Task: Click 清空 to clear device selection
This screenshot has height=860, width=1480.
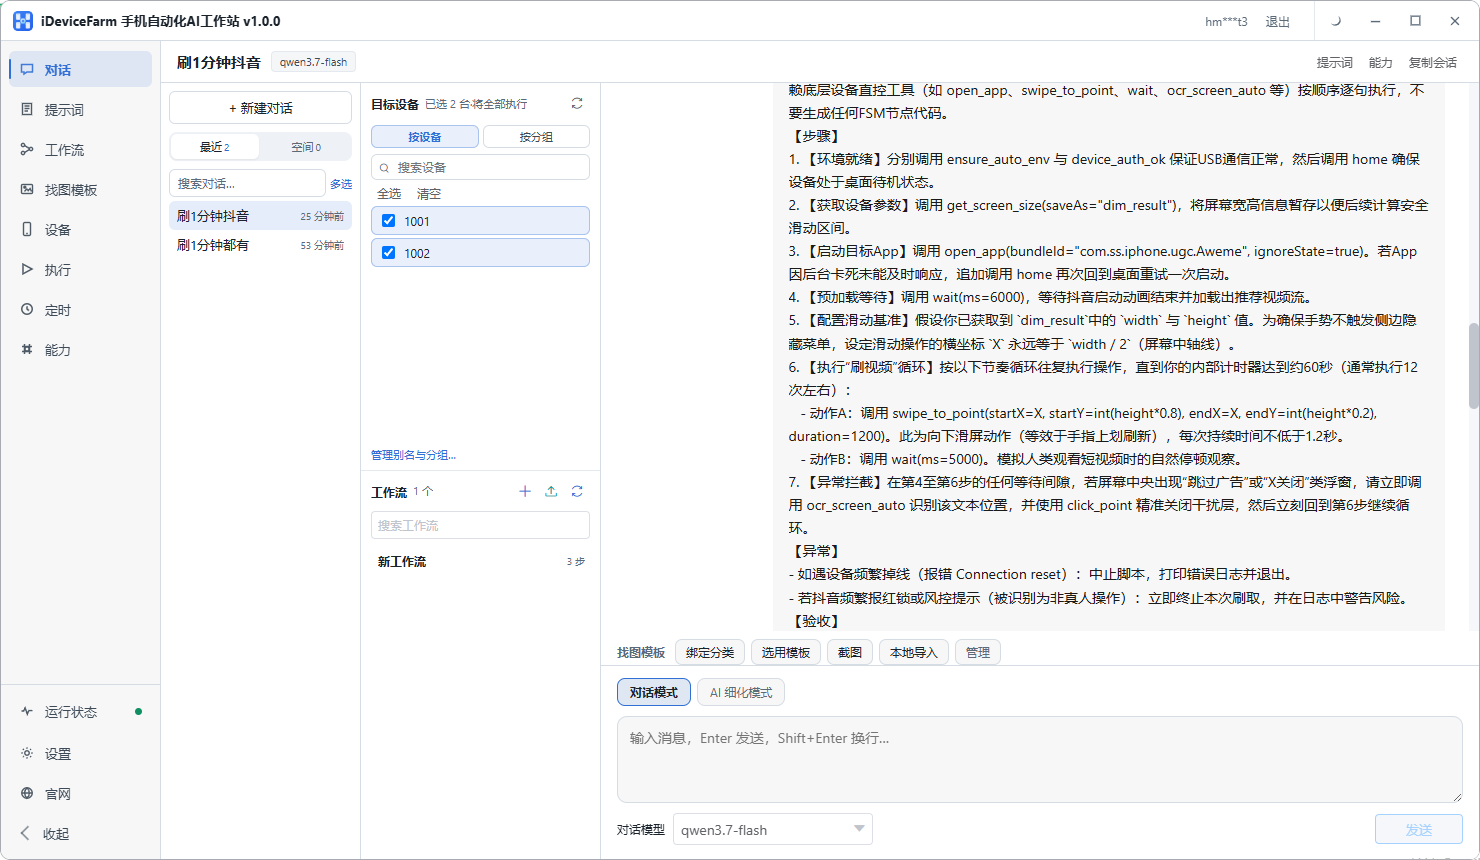Action: tap(429, 194)
